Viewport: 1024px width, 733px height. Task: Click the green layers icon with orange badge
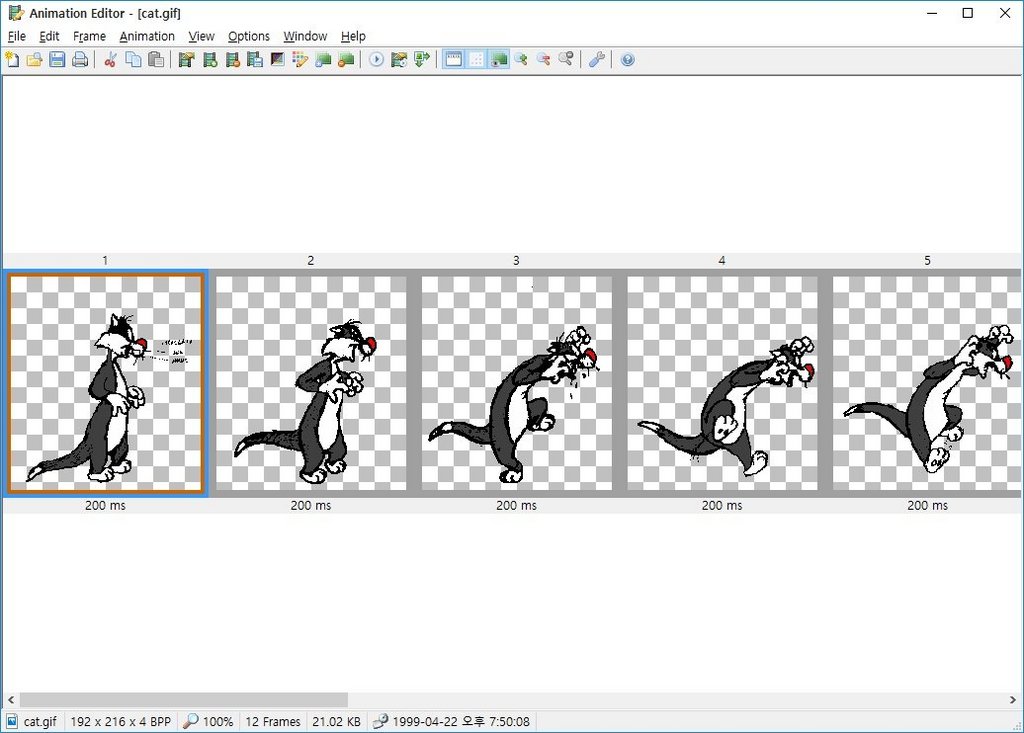point(346,59)
